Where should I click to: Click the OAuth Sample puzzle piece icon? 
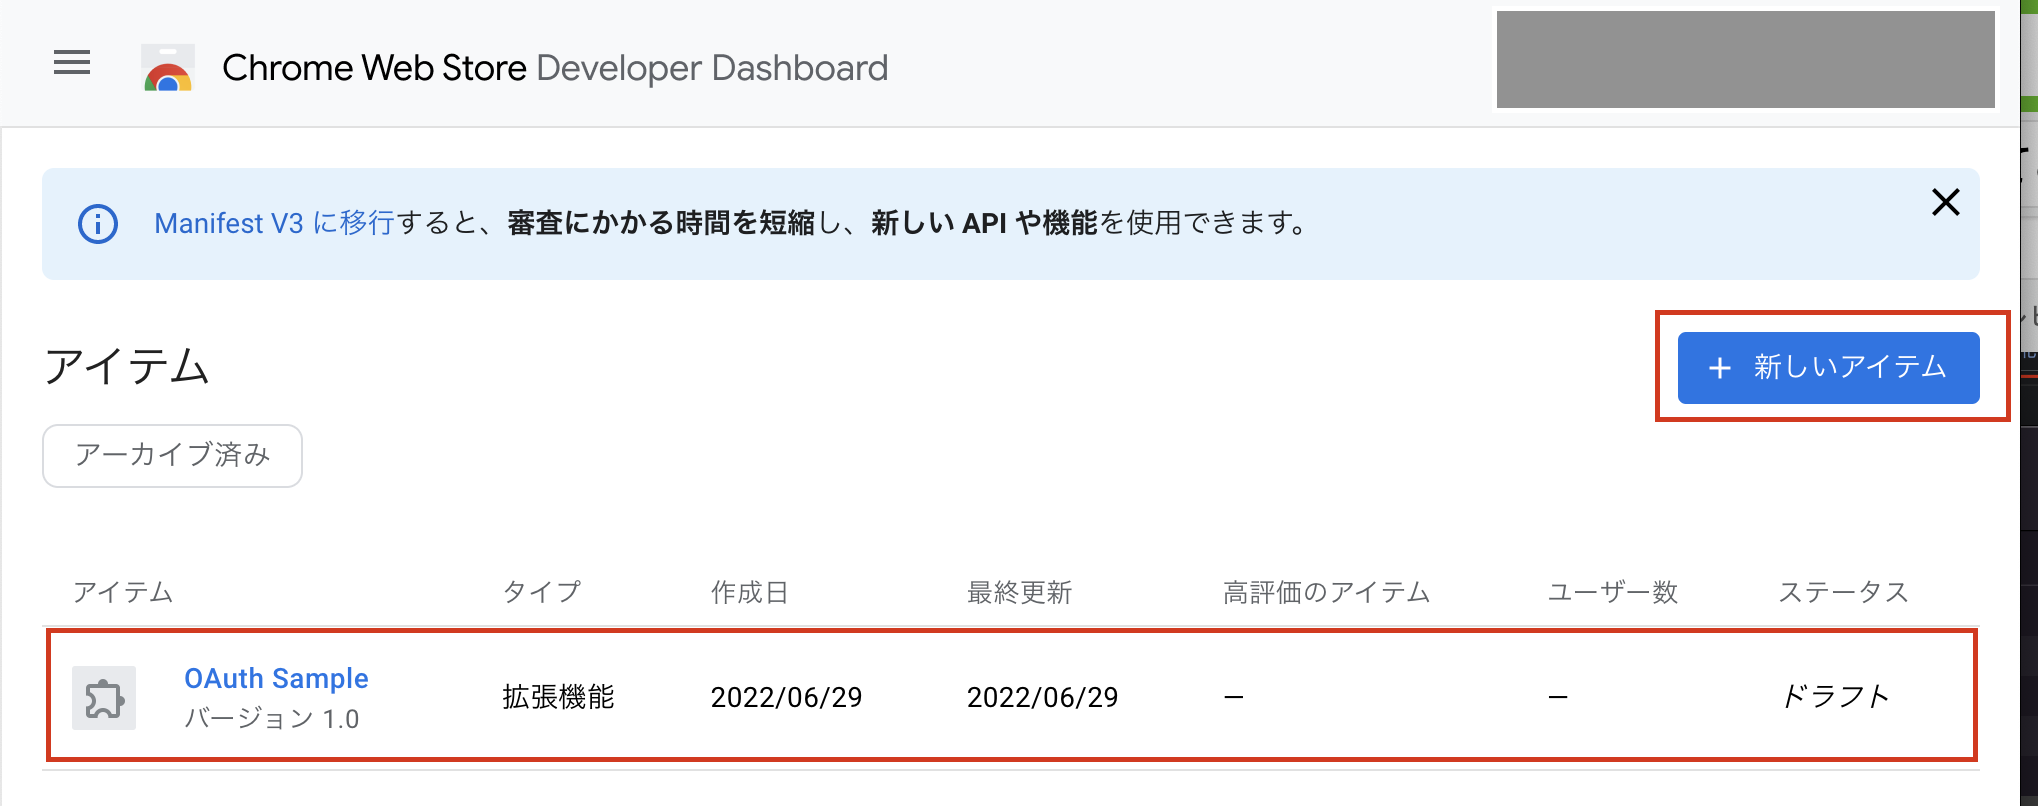pyautogui.click(x=104, y=698)
